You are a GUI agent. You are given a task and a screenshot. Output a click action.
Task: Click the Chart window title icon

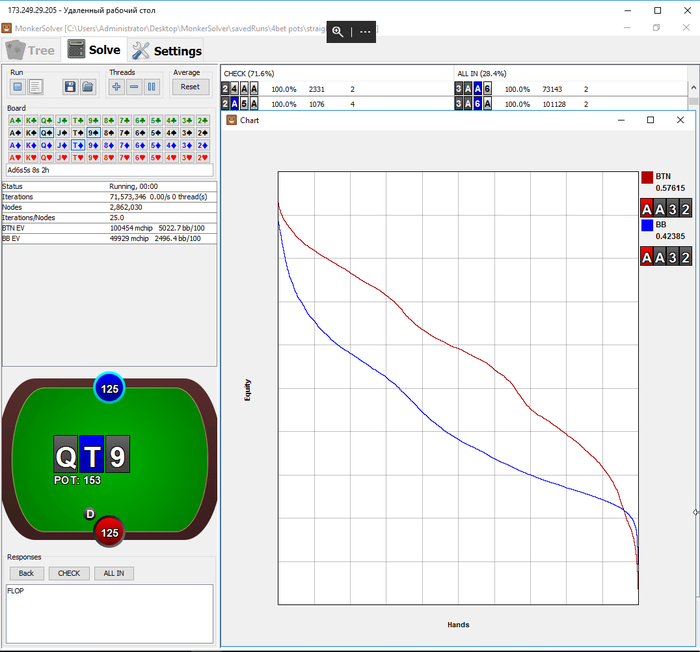pos(231,120)
